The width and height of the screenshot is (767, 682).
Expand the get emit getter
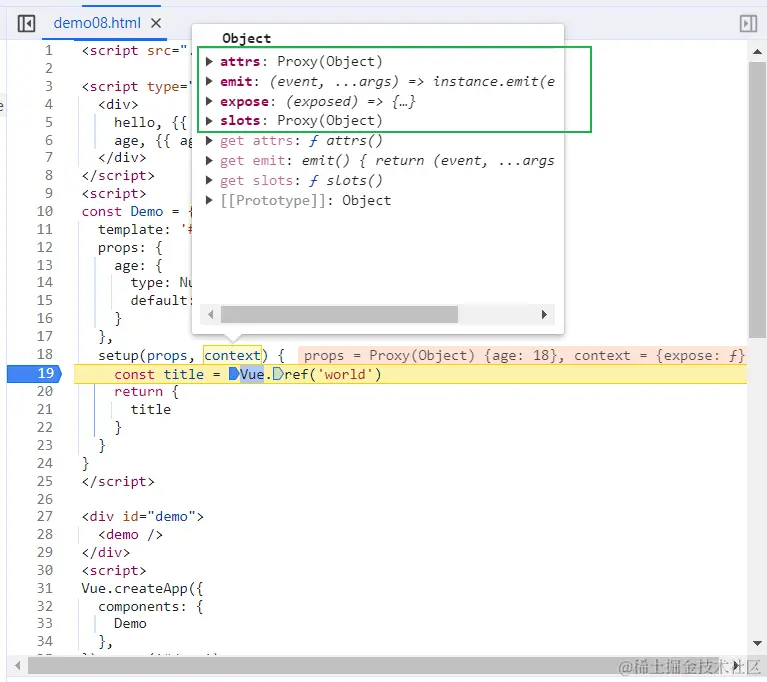(209, 160)
